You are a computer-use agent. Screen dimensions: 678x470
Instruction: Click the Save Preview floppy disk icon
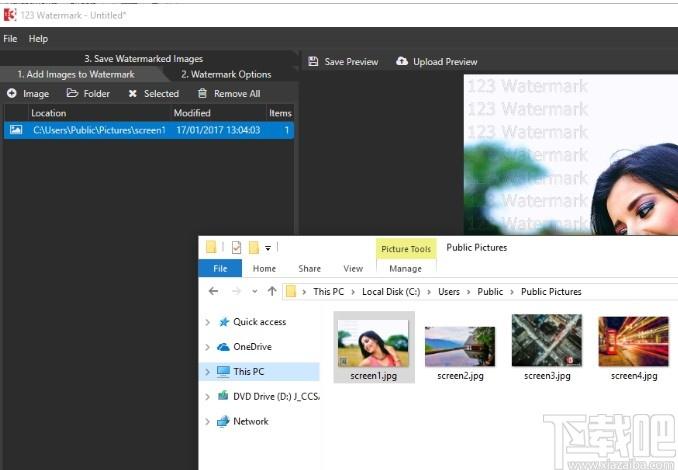tap(313, 61)
